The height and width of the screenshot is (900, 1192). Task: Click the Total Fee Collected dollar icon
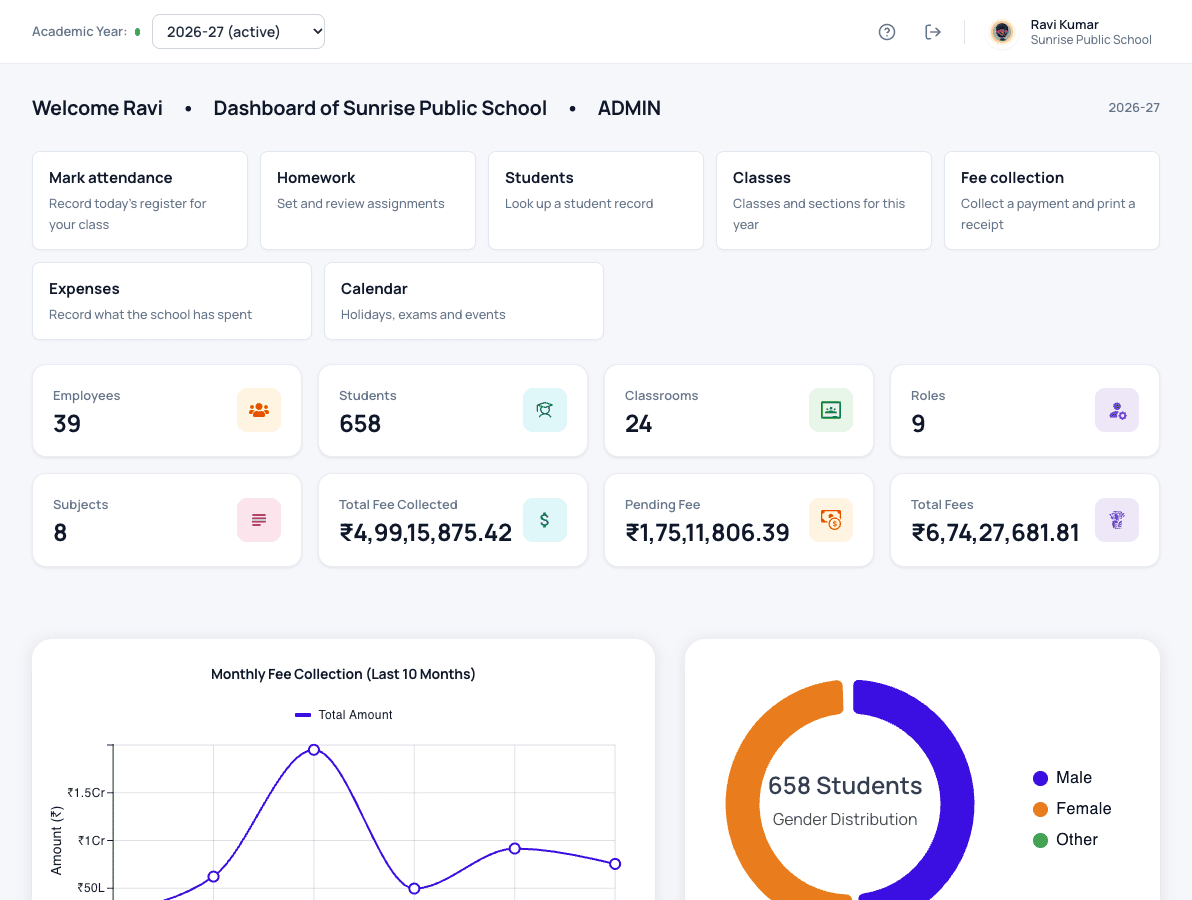545,520
